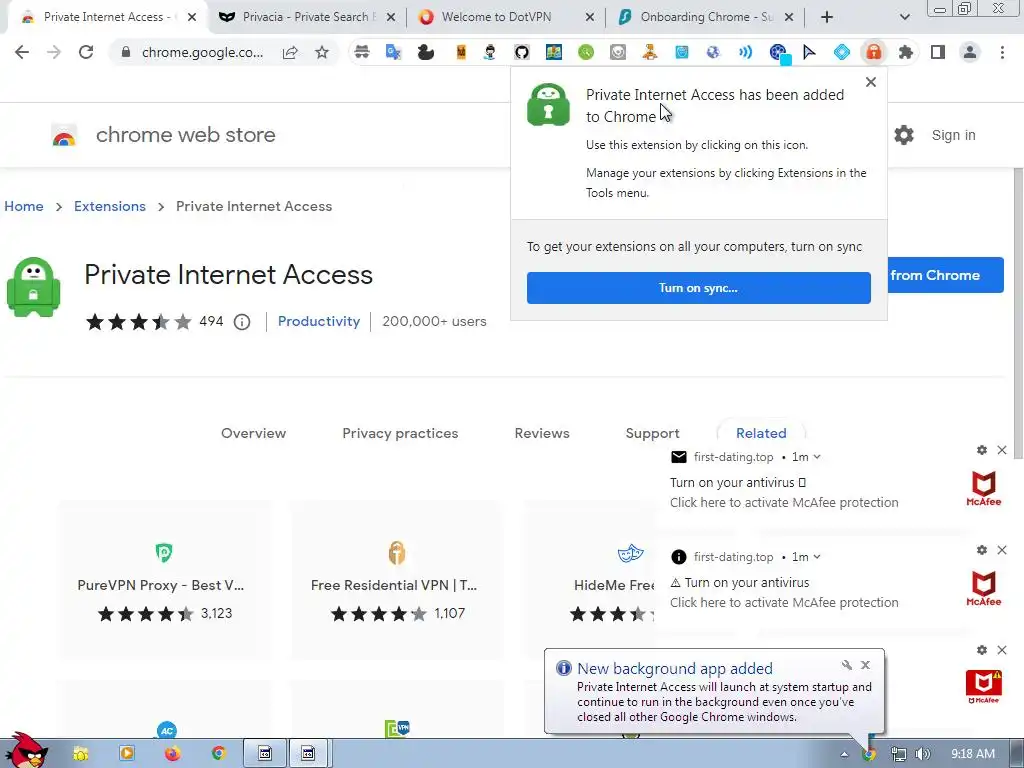Close the Privacia tab
Viewport: 1024px width, 768px height.
tap(391, 17)
